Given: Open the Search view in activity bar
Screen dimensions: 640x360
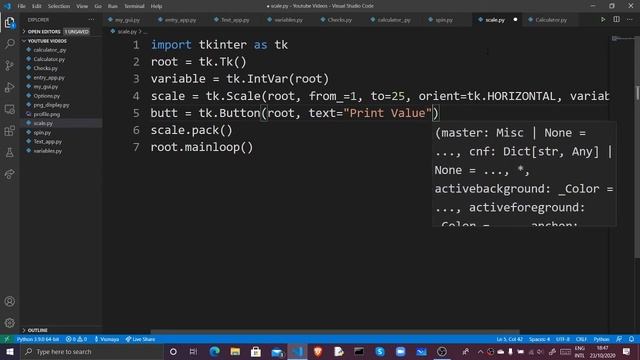Looking at the screenshot, I should click(9, 44).
